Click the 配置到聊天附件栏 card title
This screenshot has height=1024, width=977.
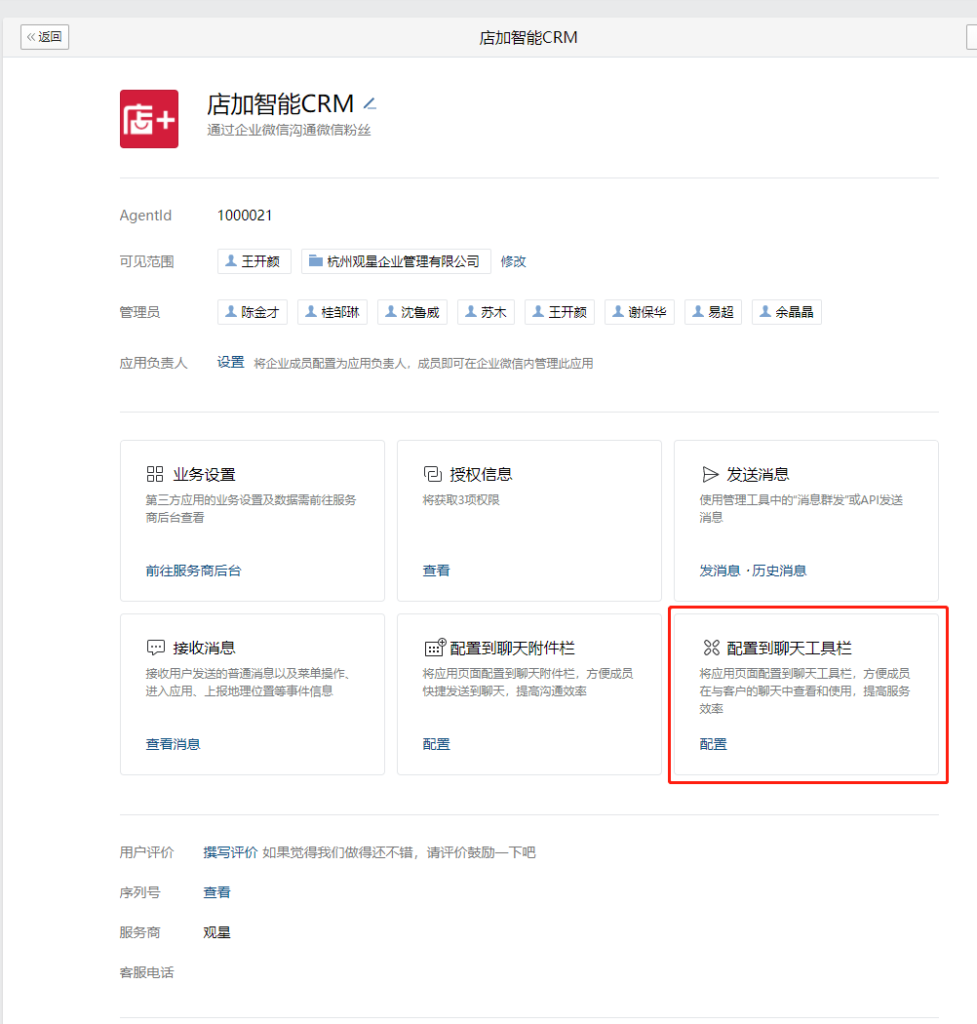pyautogui.click(x=512, y=648)
